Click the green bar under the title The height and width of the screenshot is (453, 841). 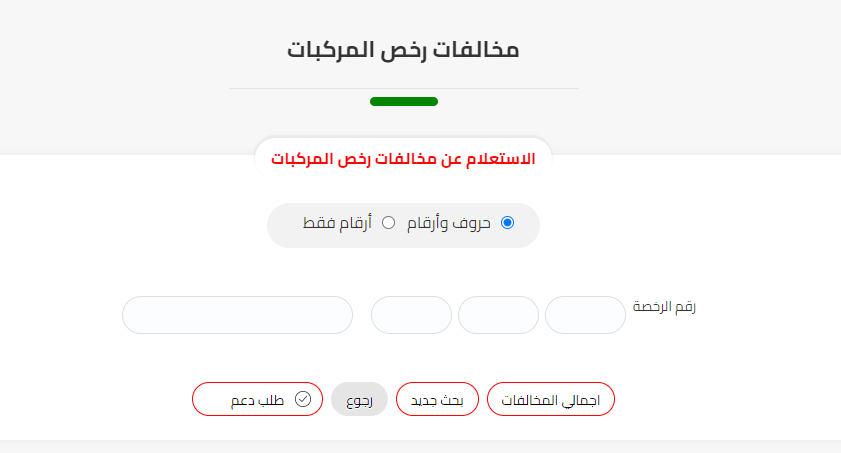pos(403,101)
